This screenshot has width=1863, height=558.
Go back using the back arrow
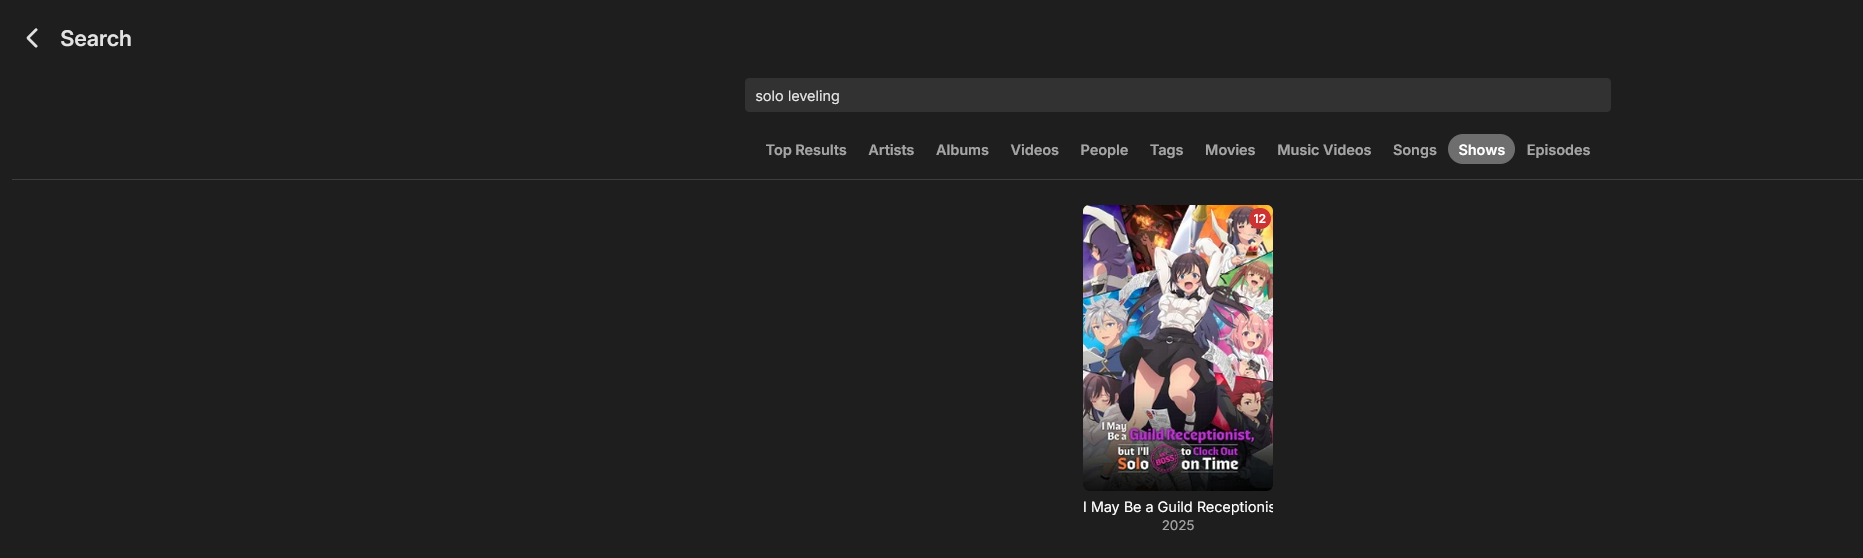[x=32, y=38]
